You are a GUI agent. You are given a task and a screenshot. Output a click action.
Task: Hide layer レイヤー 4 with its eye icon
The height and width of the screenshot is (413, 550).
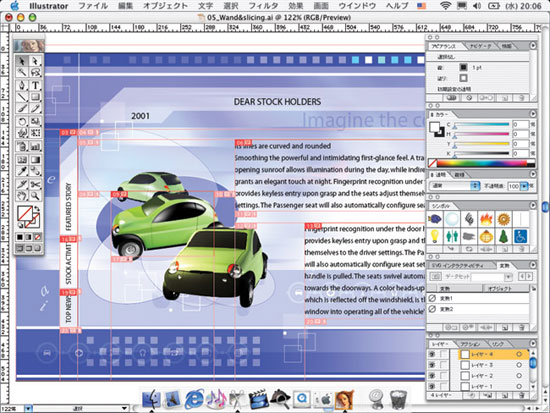click(x=432, y=355)
